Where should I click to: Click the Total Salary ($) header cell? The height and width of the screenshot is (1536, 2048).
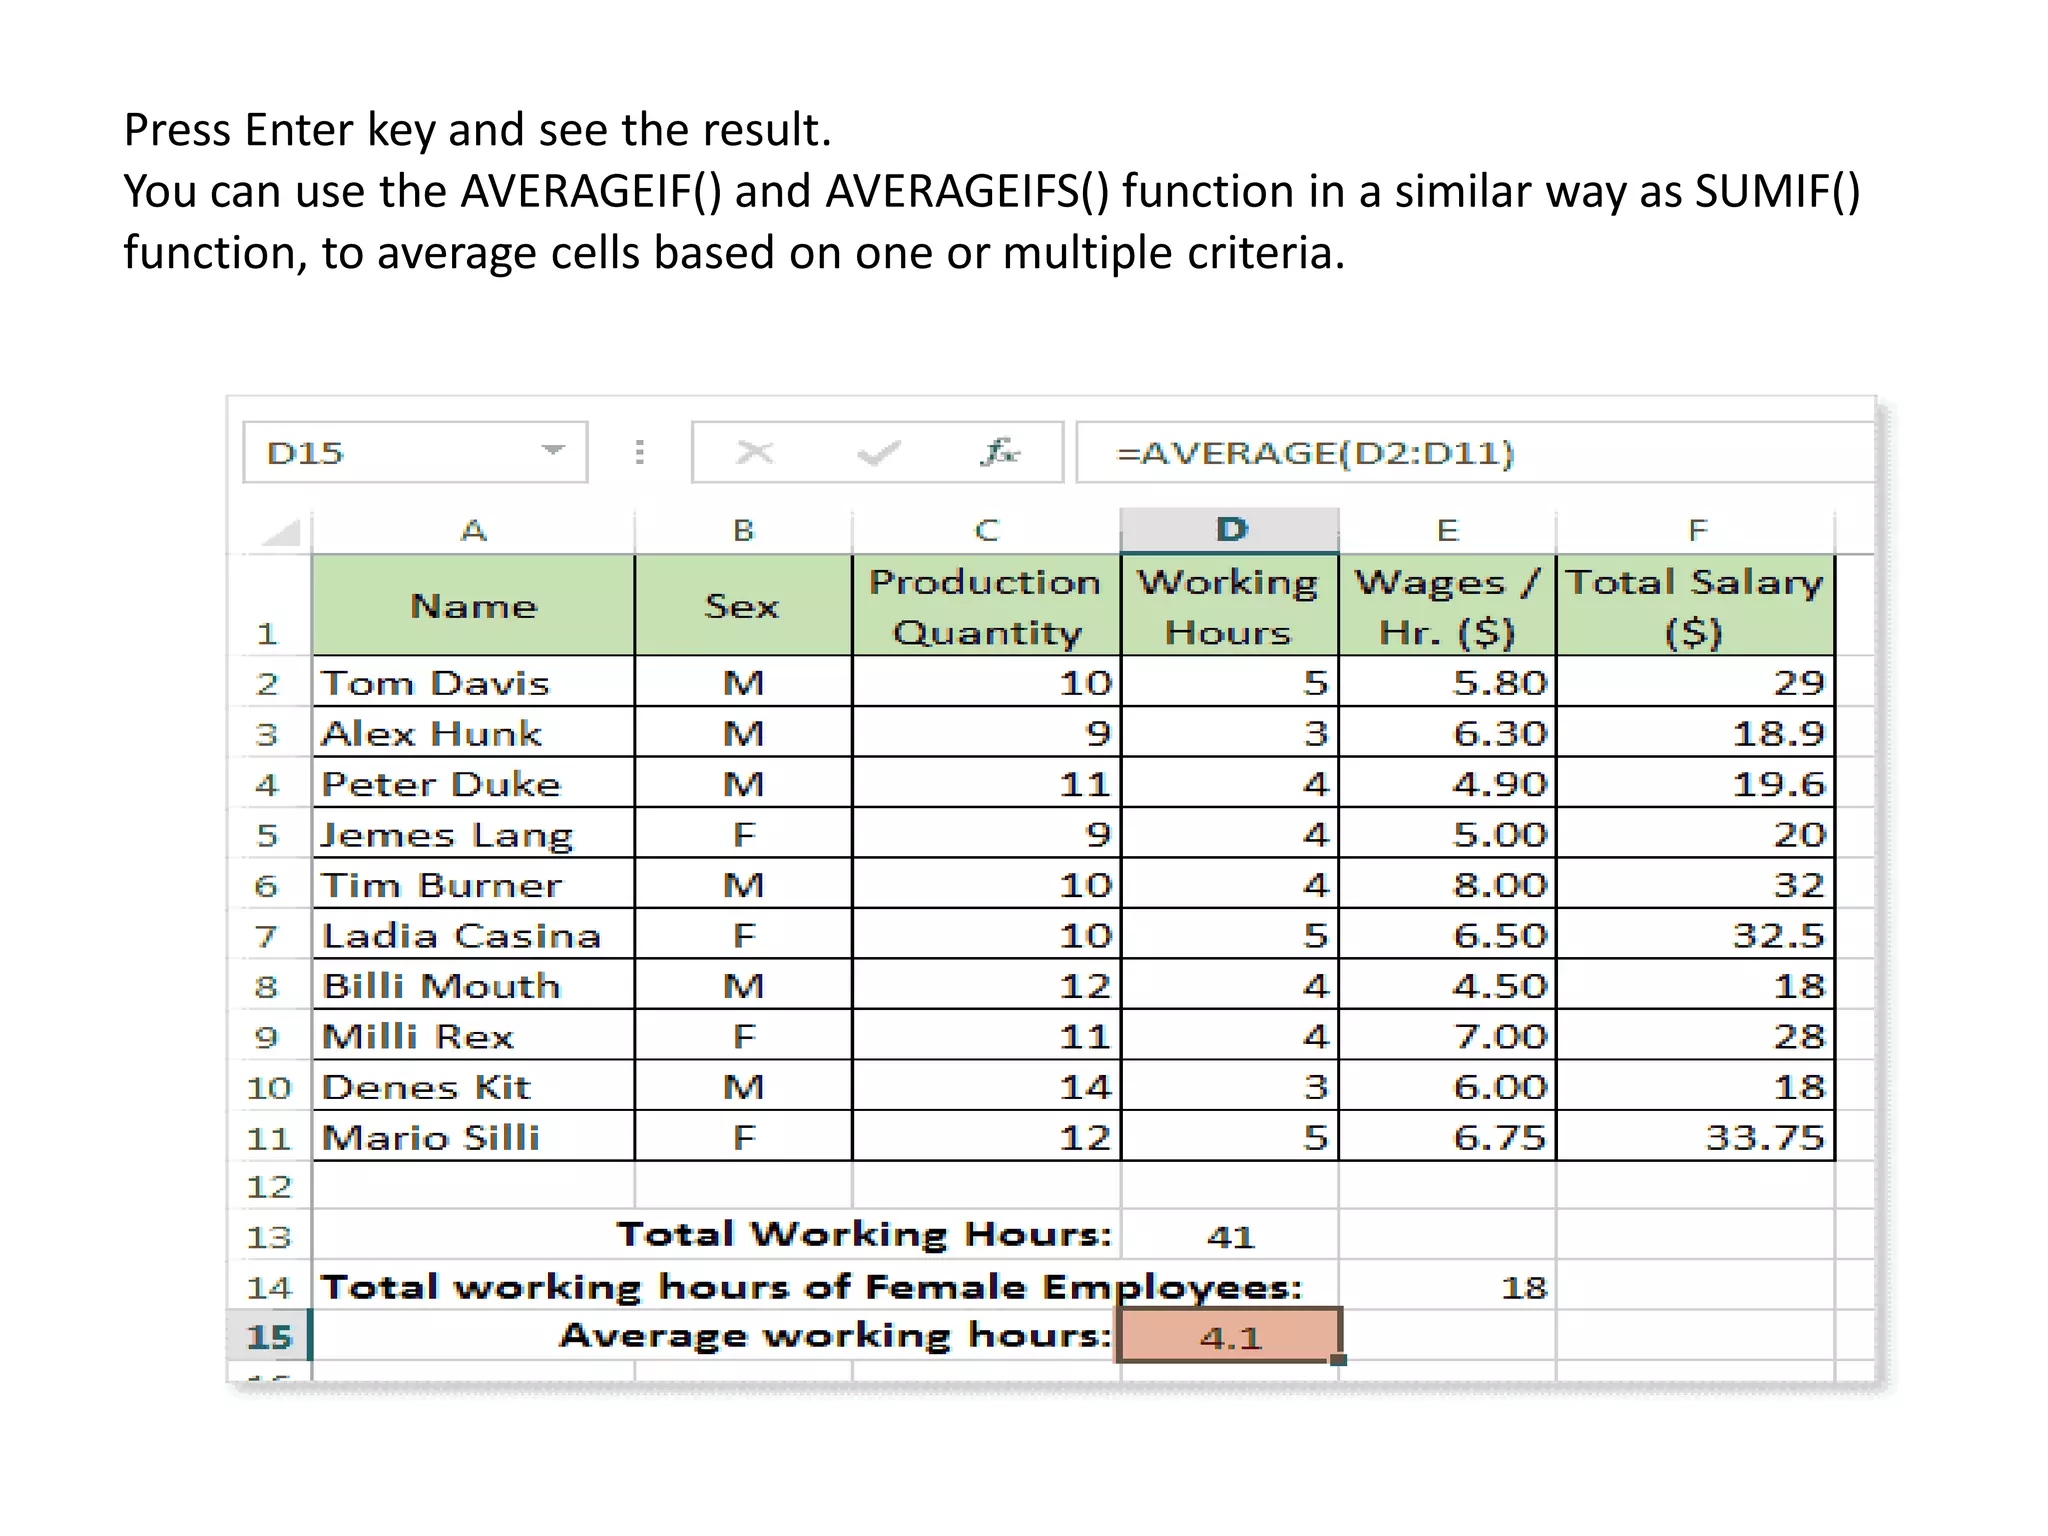pyautogui.click(x=1696, y=606)
